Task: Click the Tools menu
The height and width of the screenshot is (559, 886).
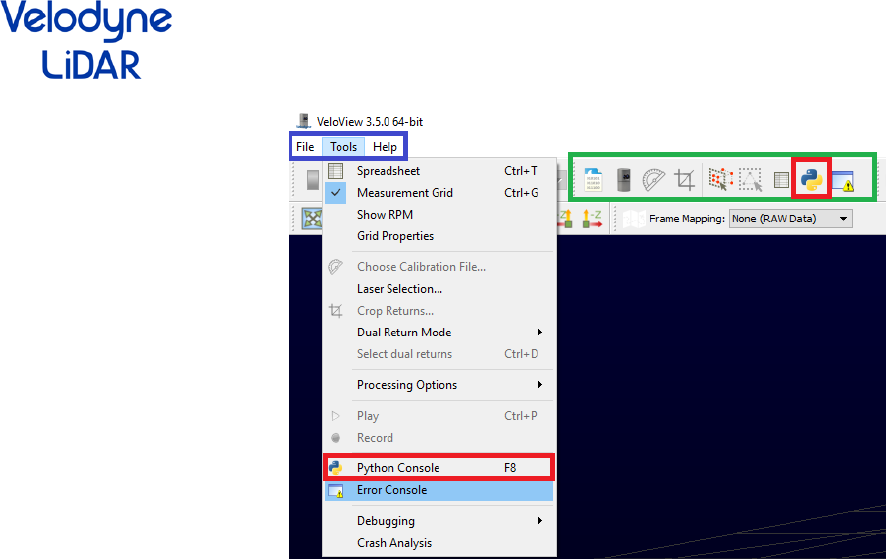Action: 344,147
